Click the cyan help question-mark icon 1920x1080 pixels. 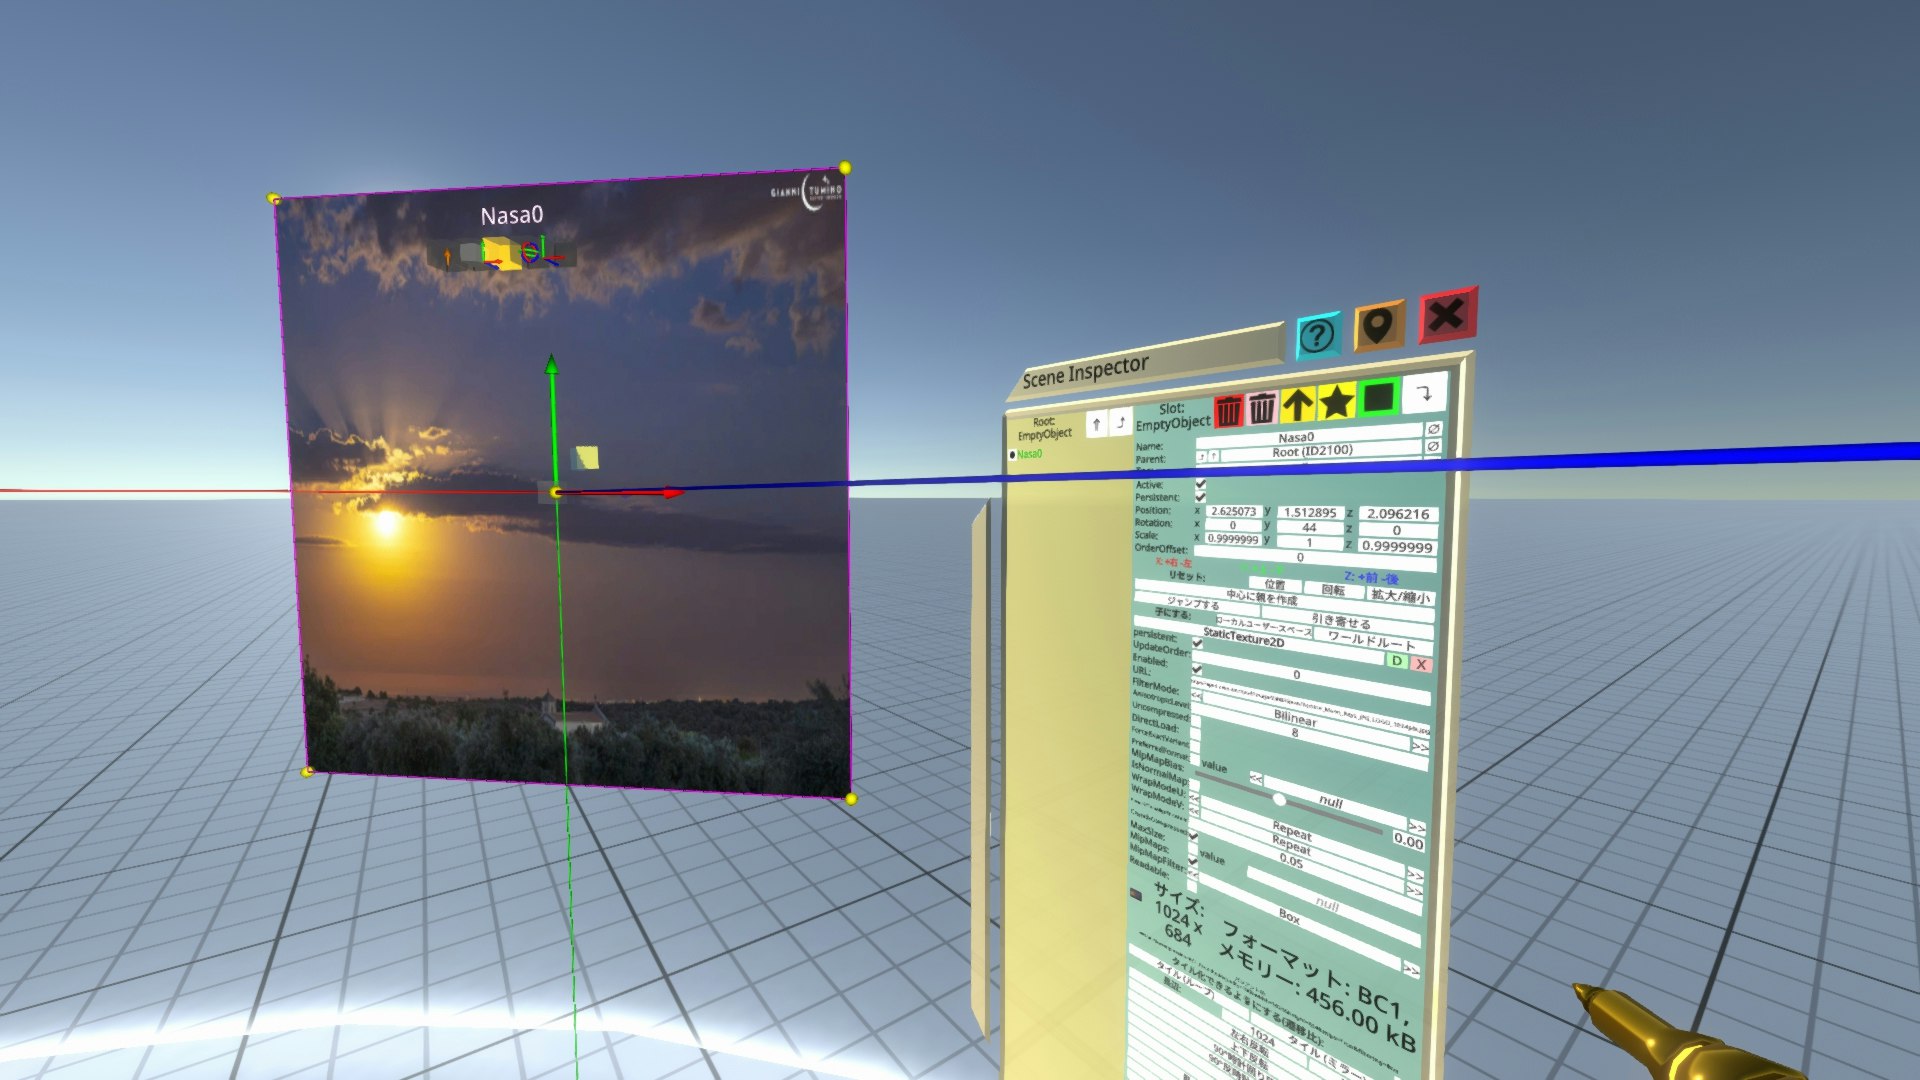tap(1318, 336)
